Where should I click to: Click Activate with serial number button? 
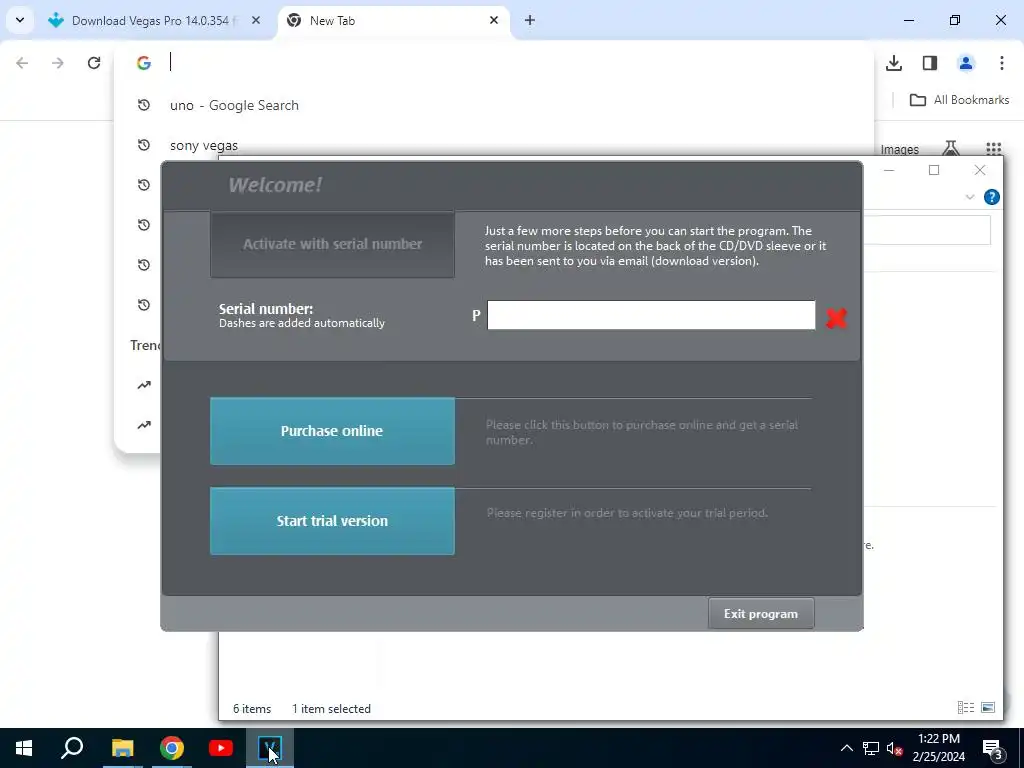click(332, 244)
